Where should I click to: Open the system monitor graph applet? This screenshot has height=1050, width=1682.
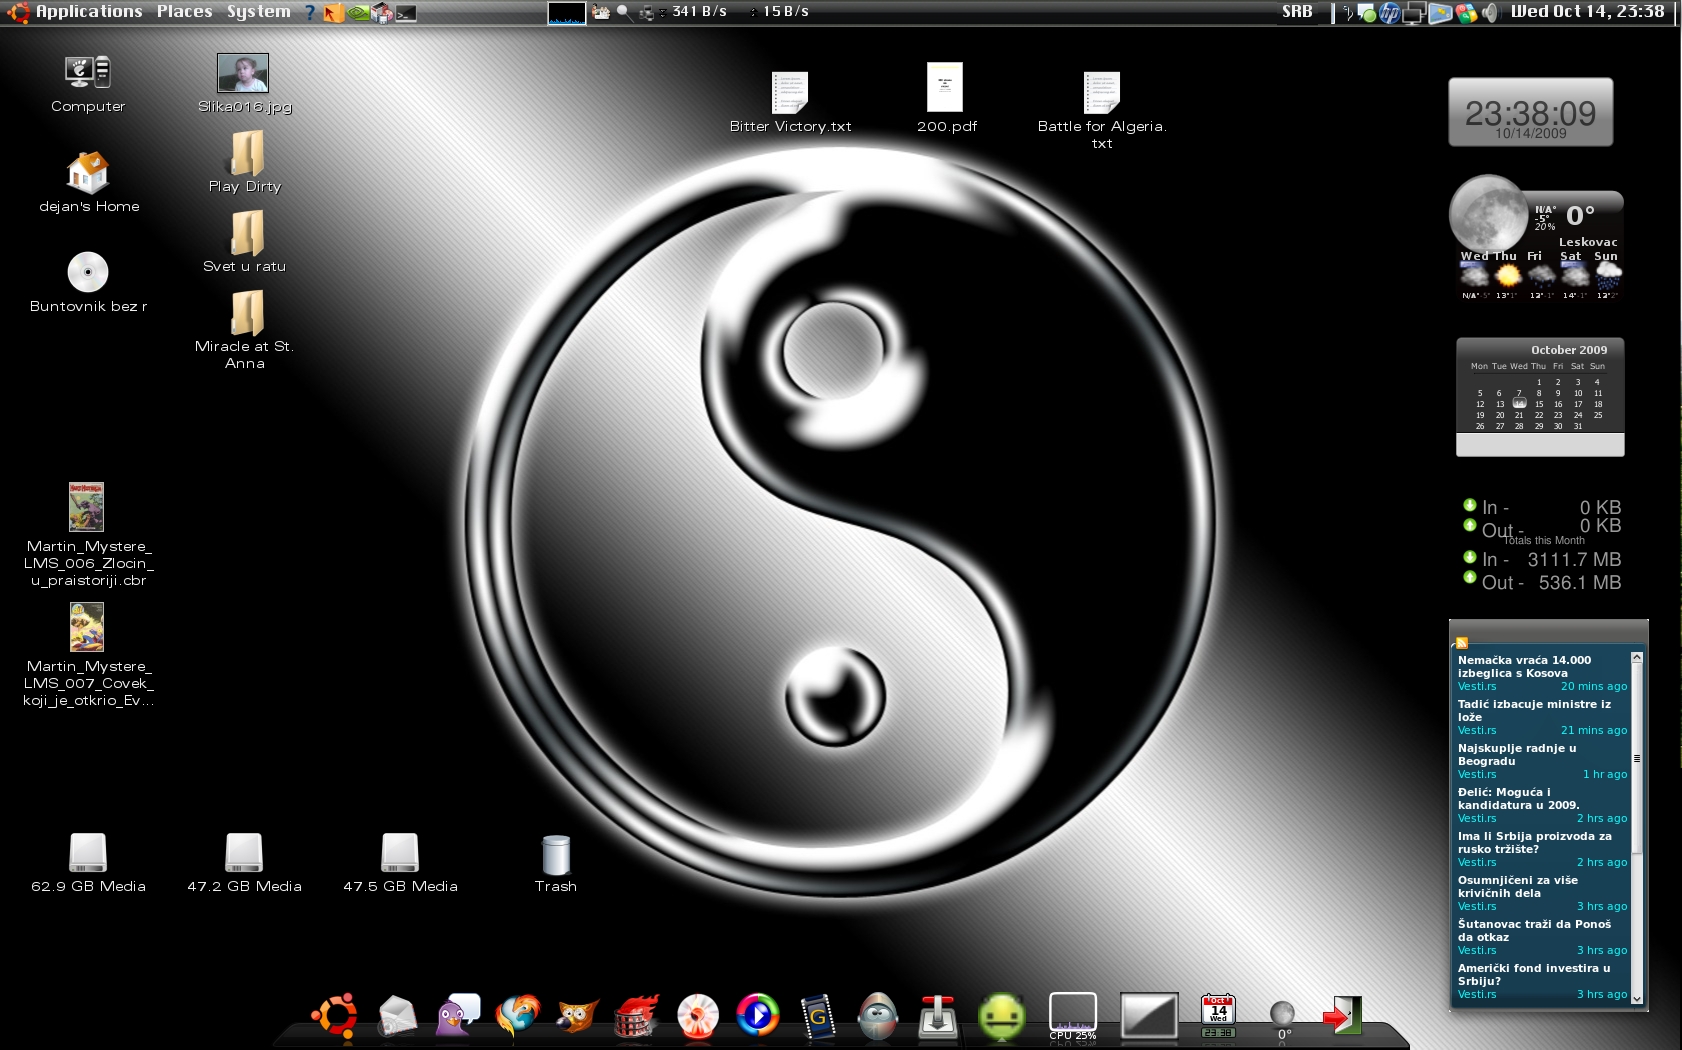pyautogui.click(x=567, y=13)
